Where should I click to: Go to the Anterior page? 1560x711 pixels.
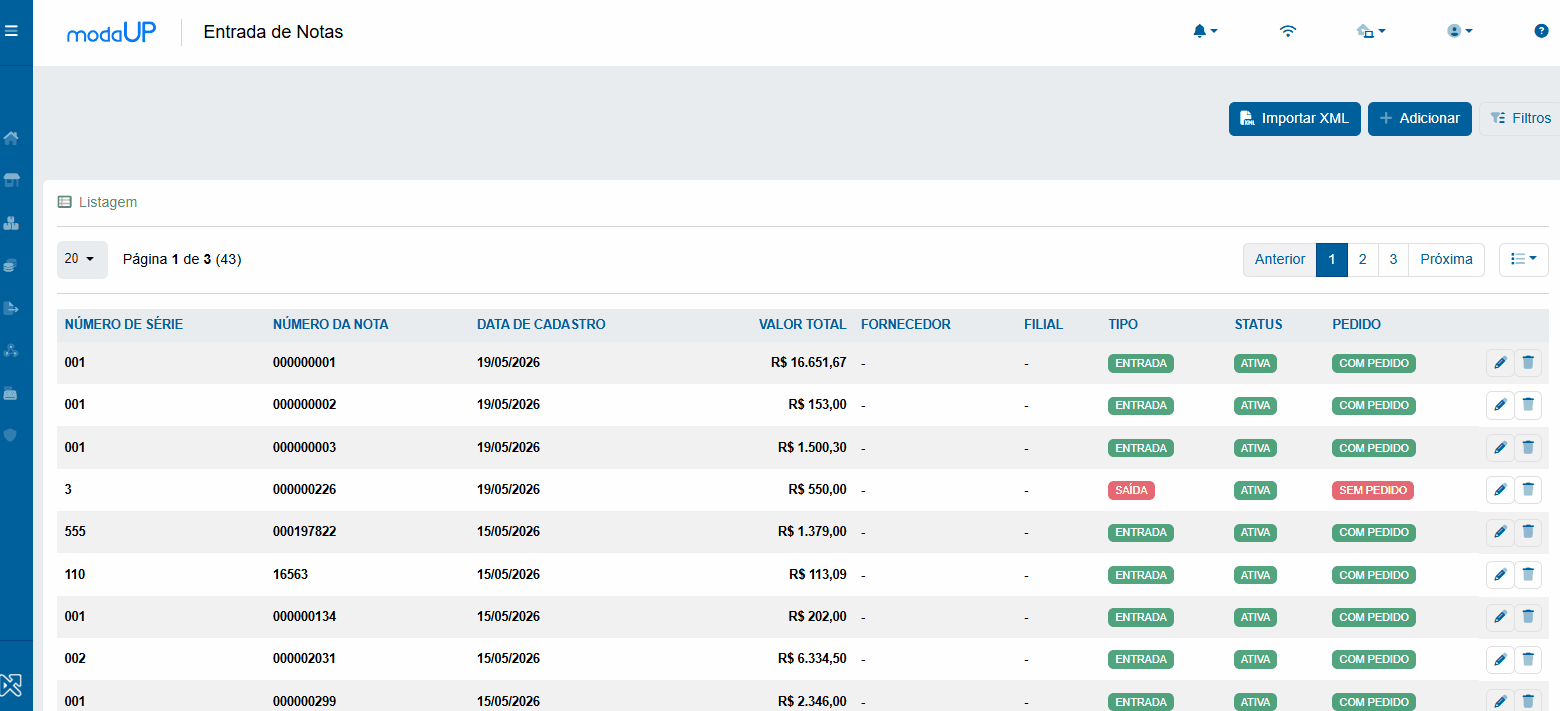coord(1280,259)
